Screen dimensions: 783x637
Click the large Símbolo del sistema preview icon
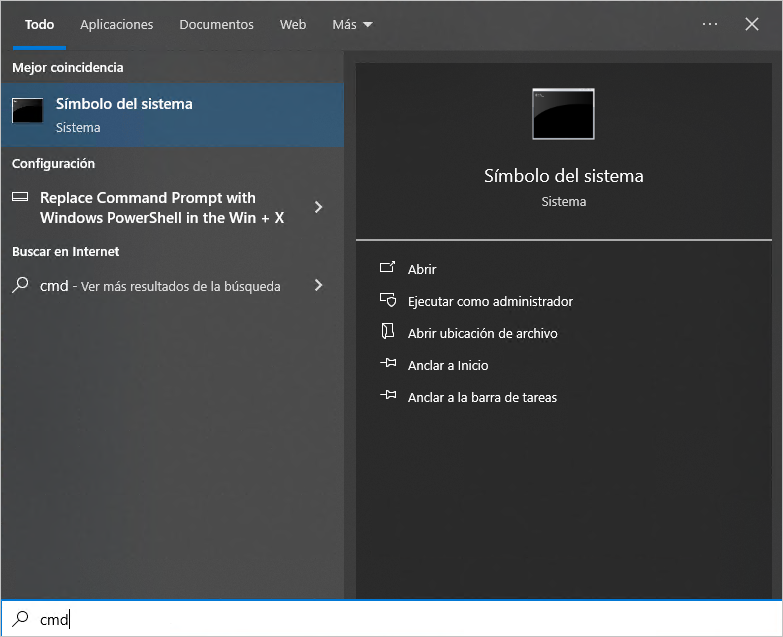click(x=563, y=114)
